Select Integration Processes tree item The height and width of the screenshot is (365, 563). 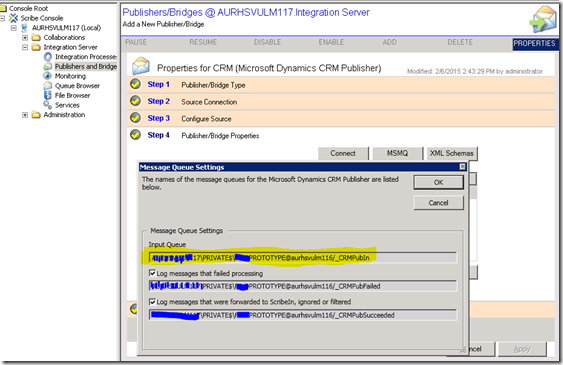point(85,57)
